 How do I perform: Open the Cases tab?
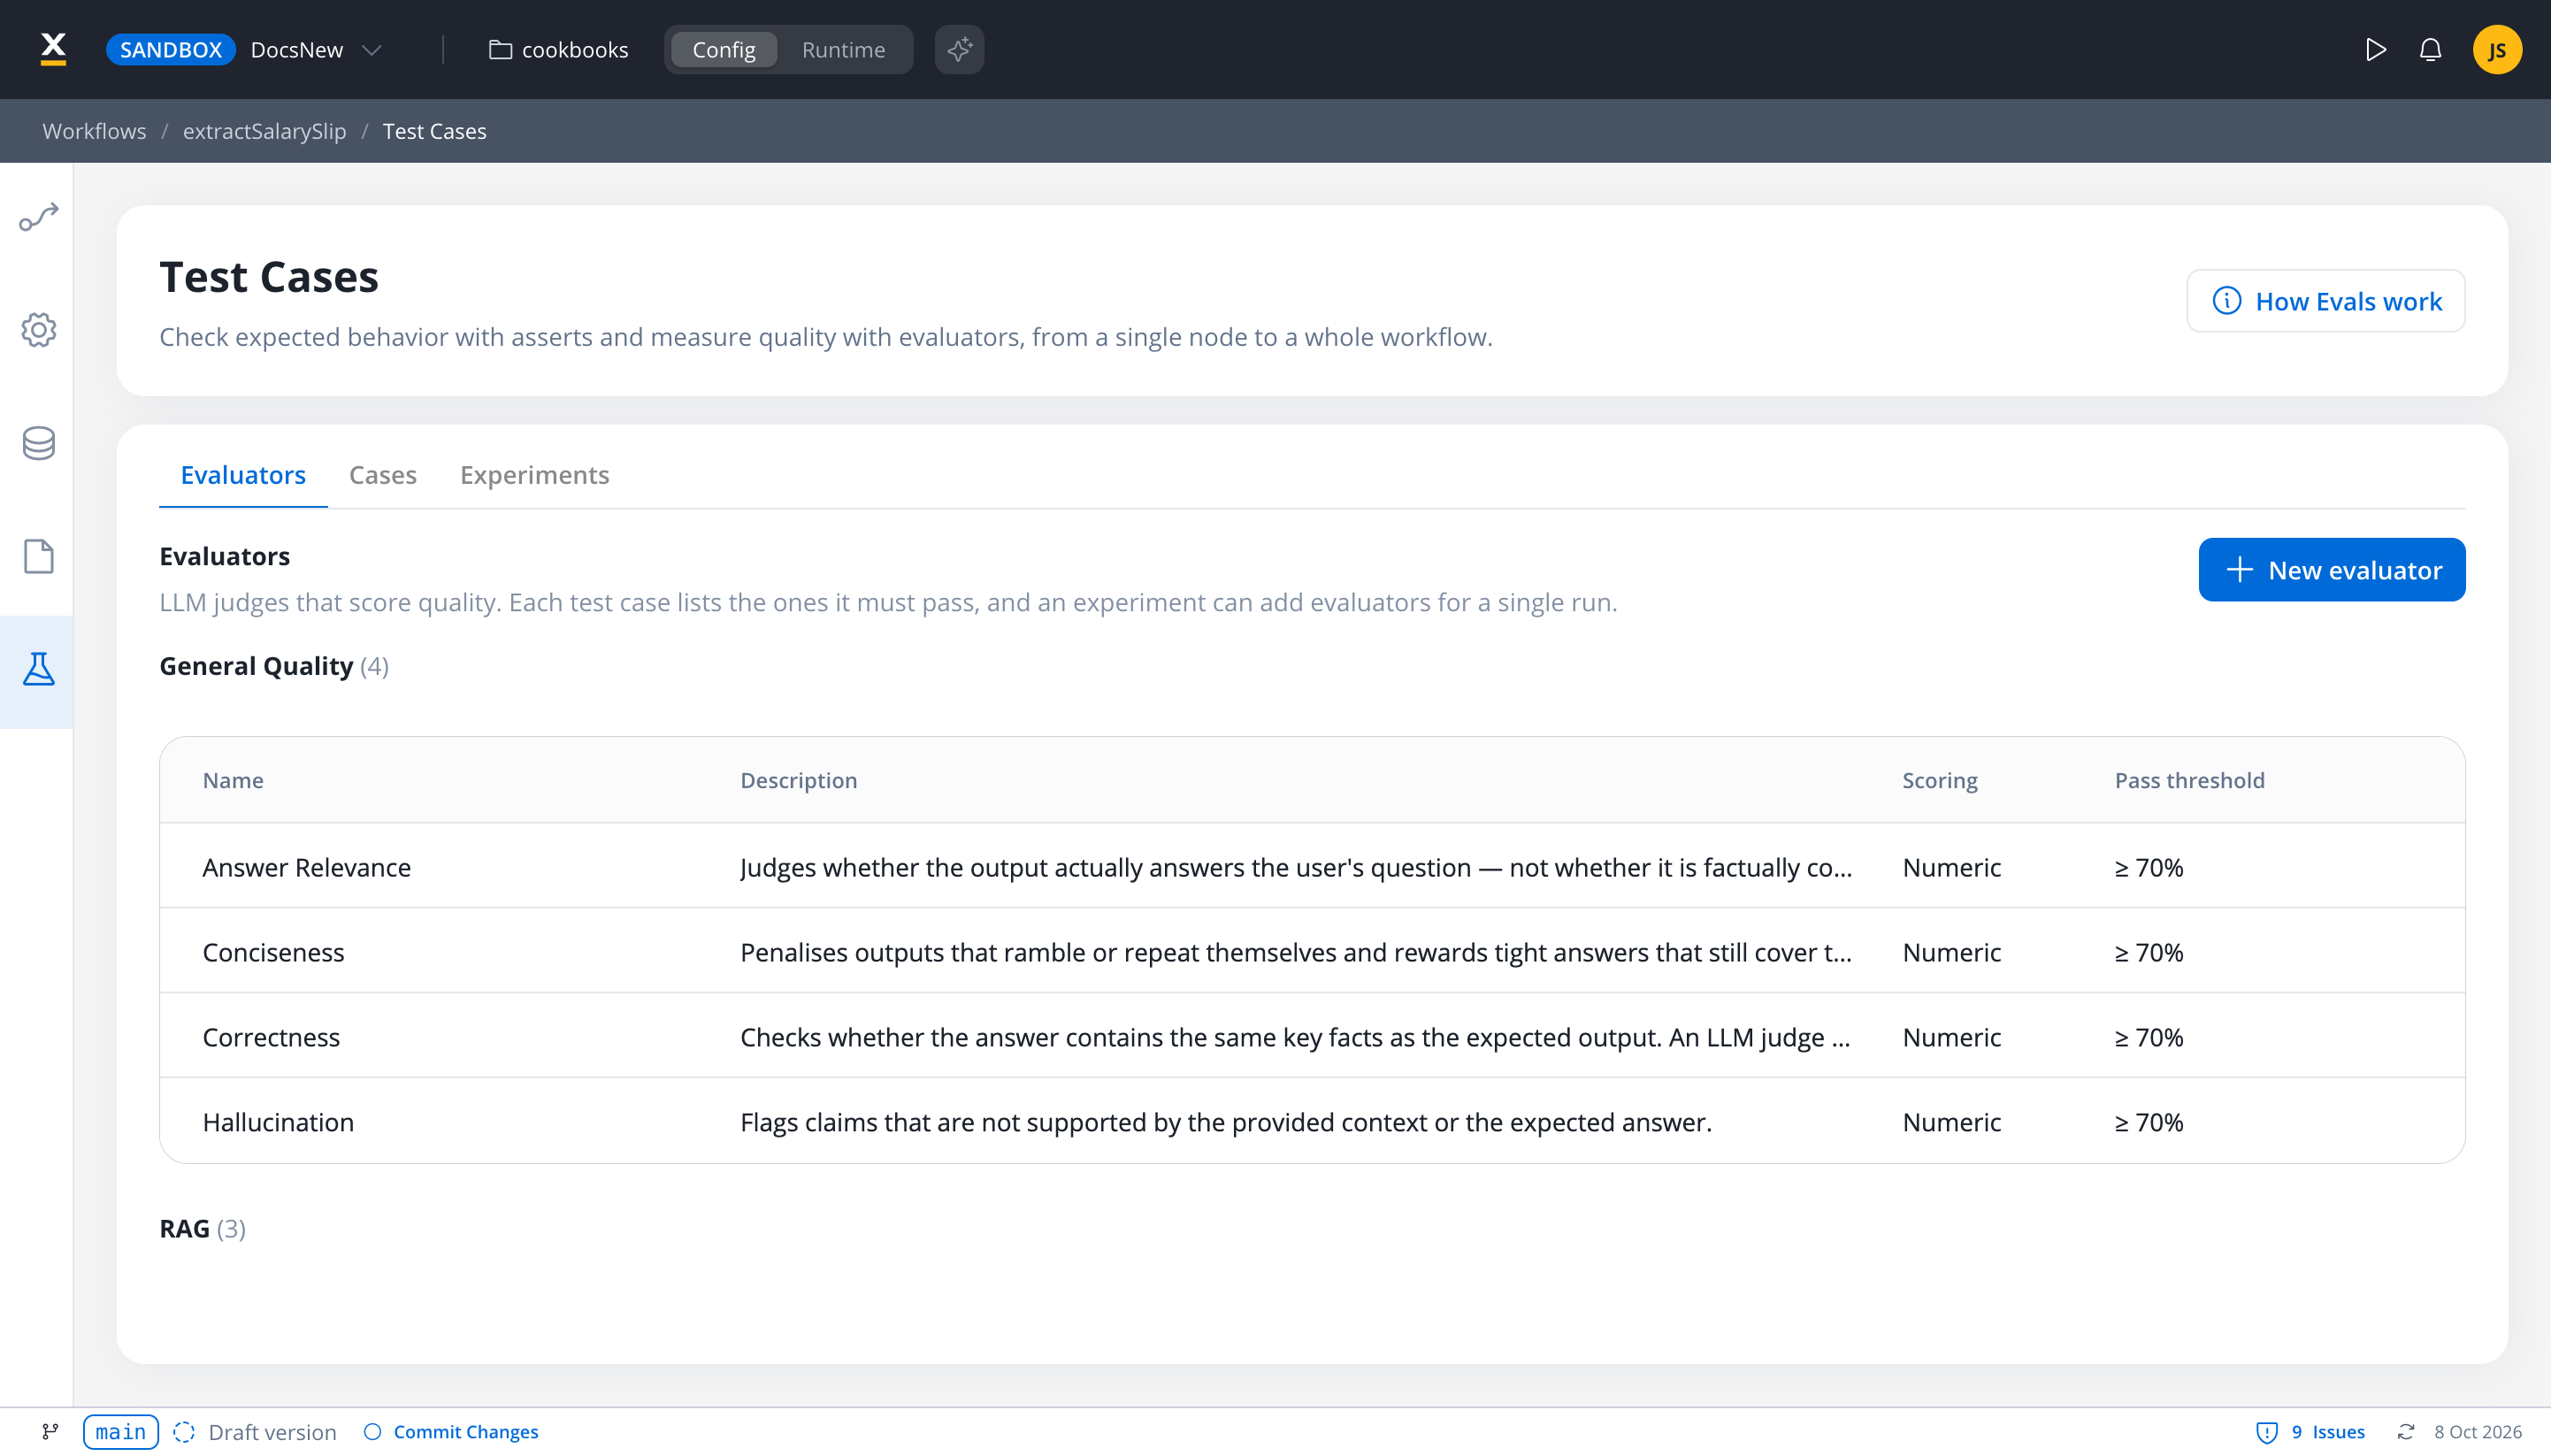[382, 475]
